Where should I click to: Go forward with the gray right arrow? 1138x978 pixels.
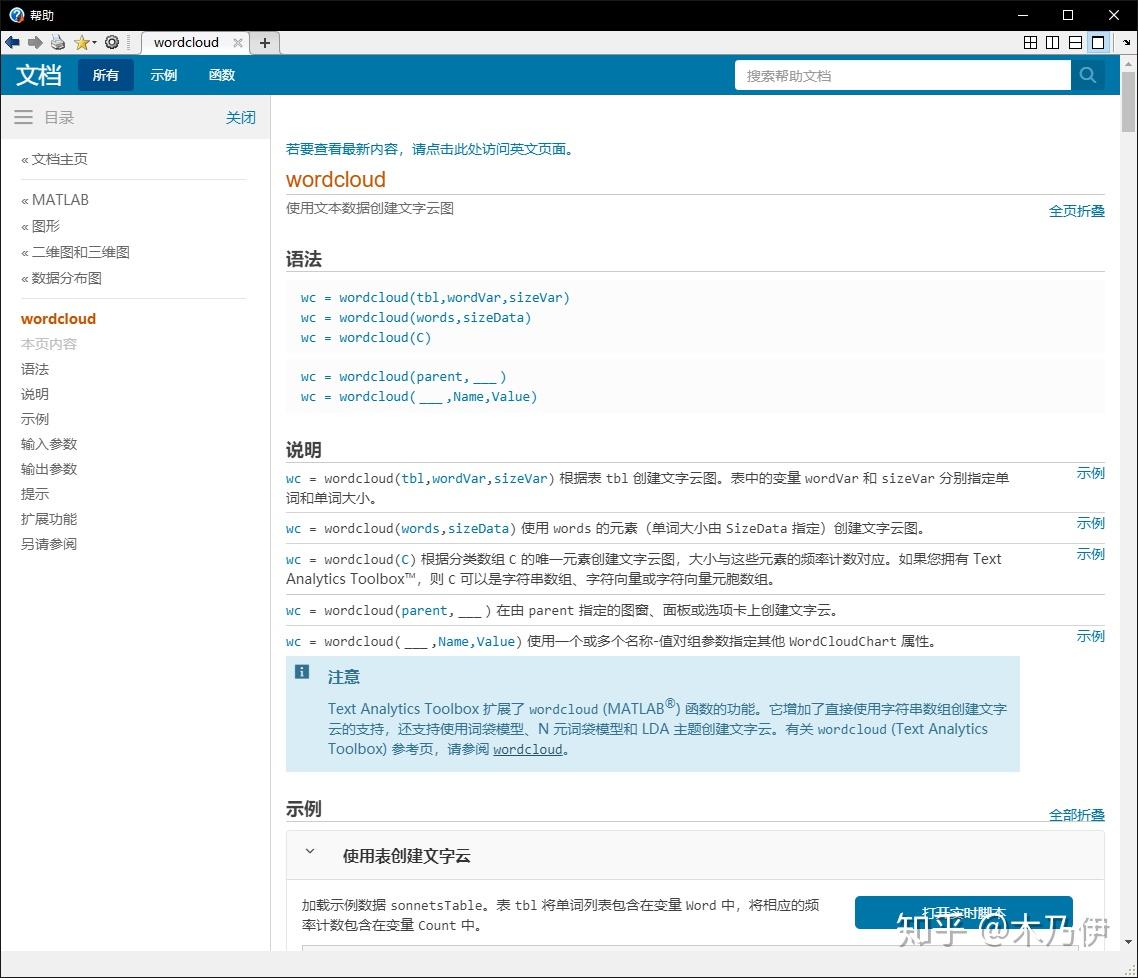click(x=35, y=42)
